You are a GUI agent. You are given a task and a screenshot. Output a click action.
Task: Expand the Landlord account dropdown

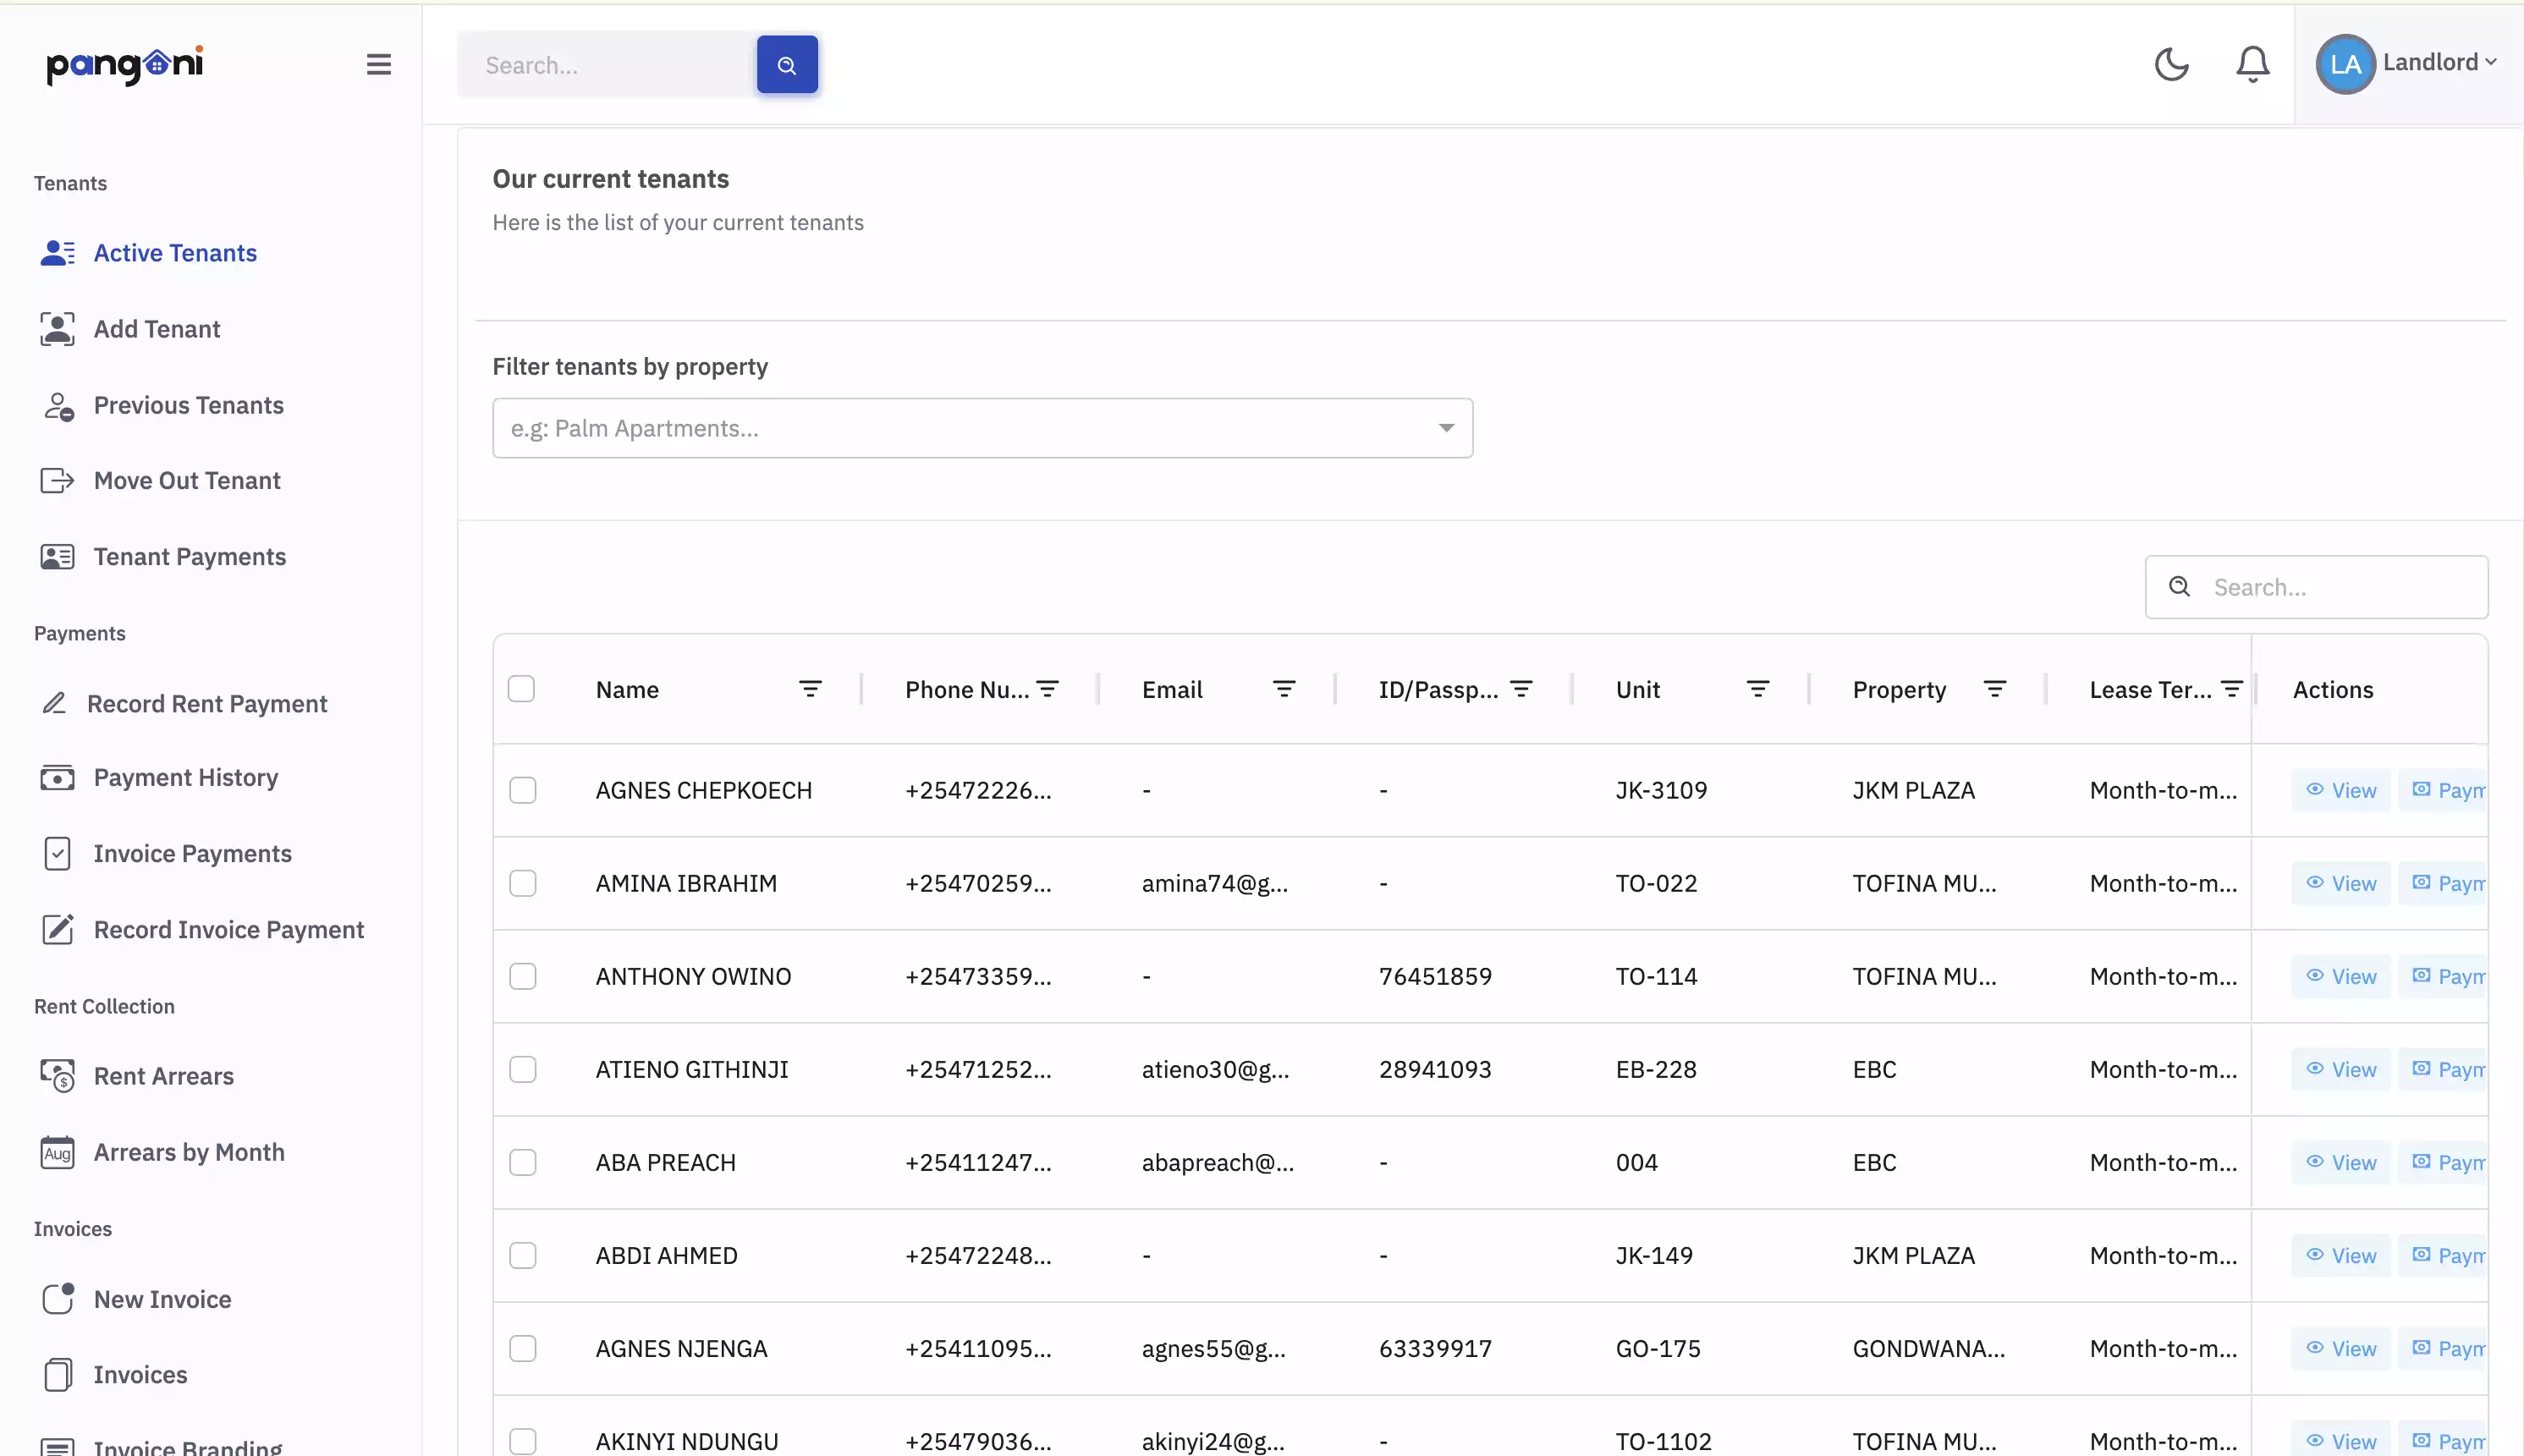point(2436,62)
